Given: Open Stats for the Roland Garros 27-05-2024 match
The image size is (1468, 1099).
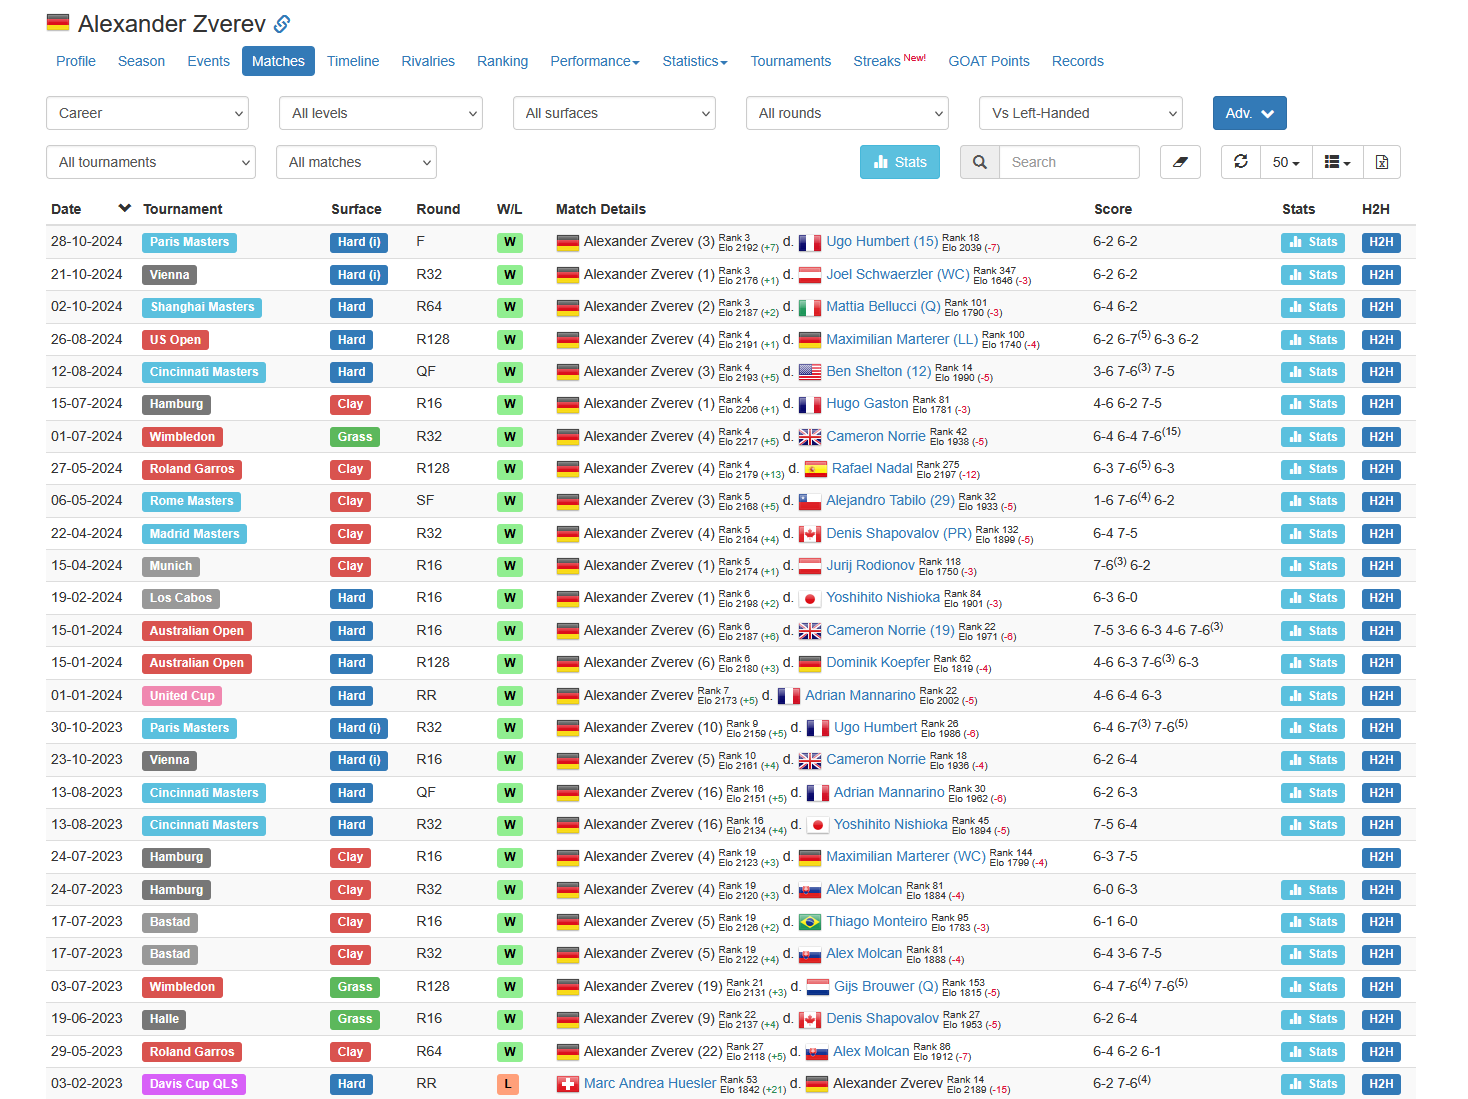Looking at the screenshot, I should [x=1313, y=469].
